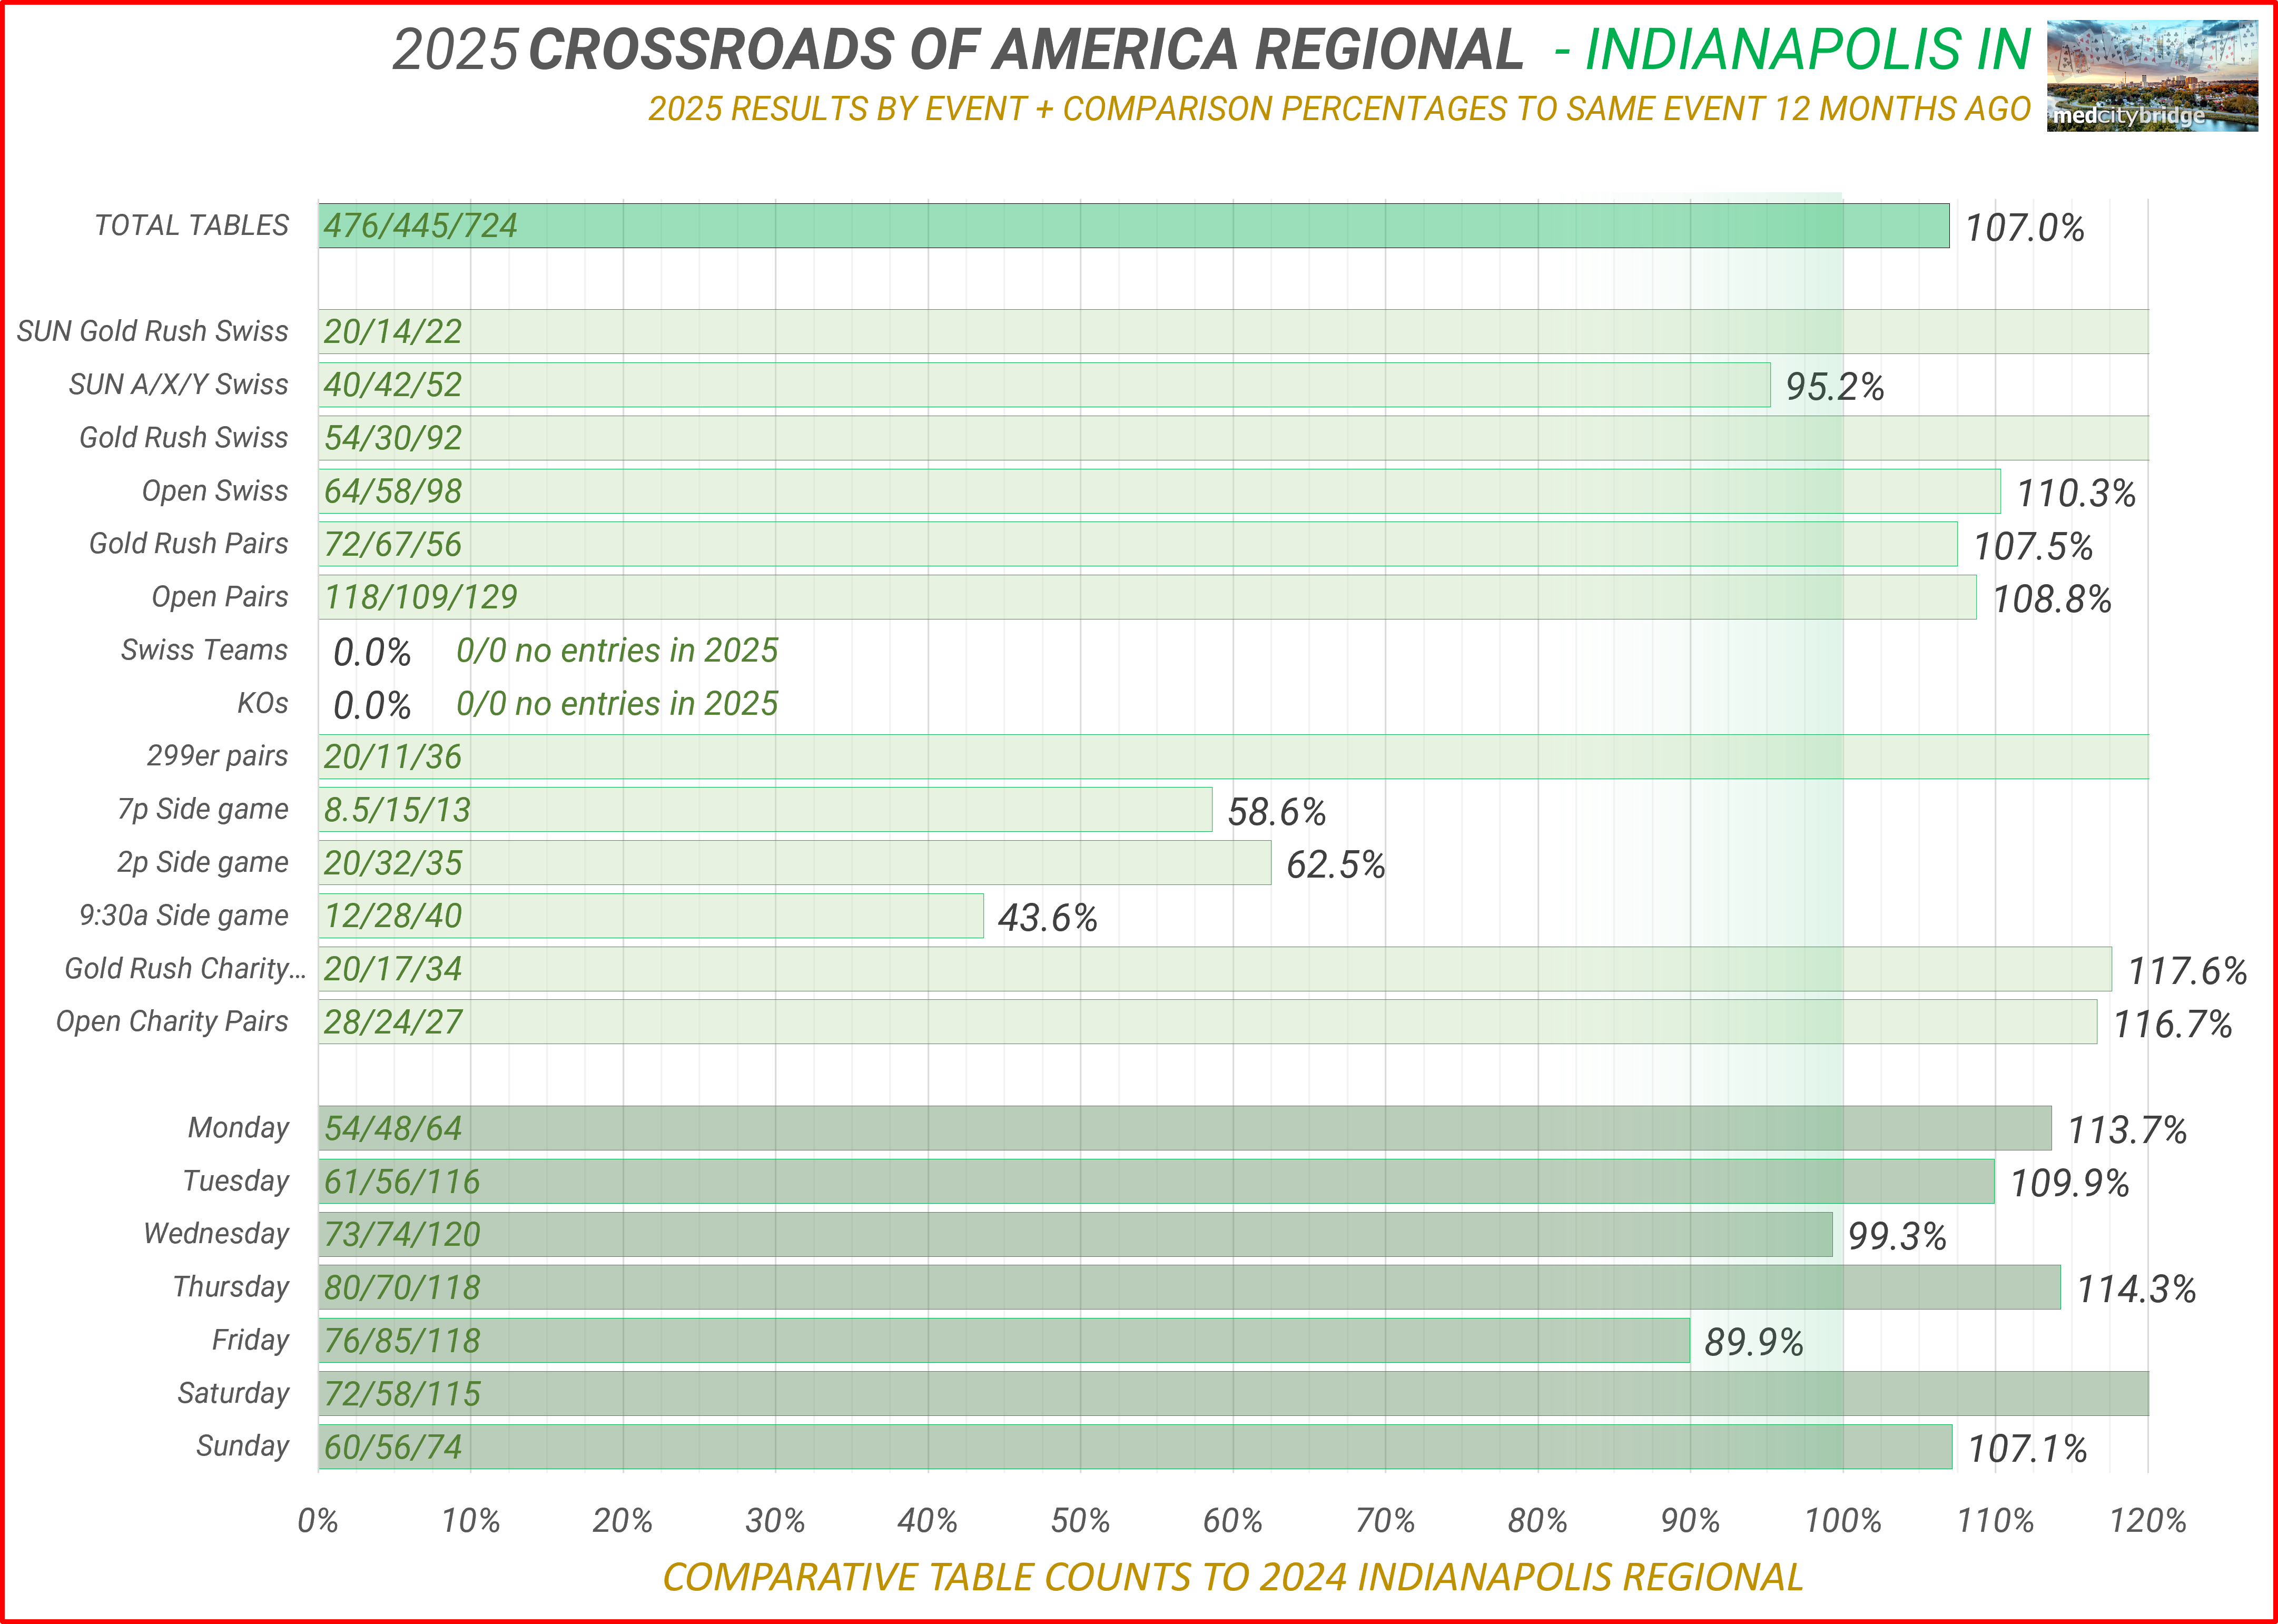Image resolution: width=2278 pixels, height=1624 pixels.
Task: Click the Tuesday row label
Action: coord(236,1180)
